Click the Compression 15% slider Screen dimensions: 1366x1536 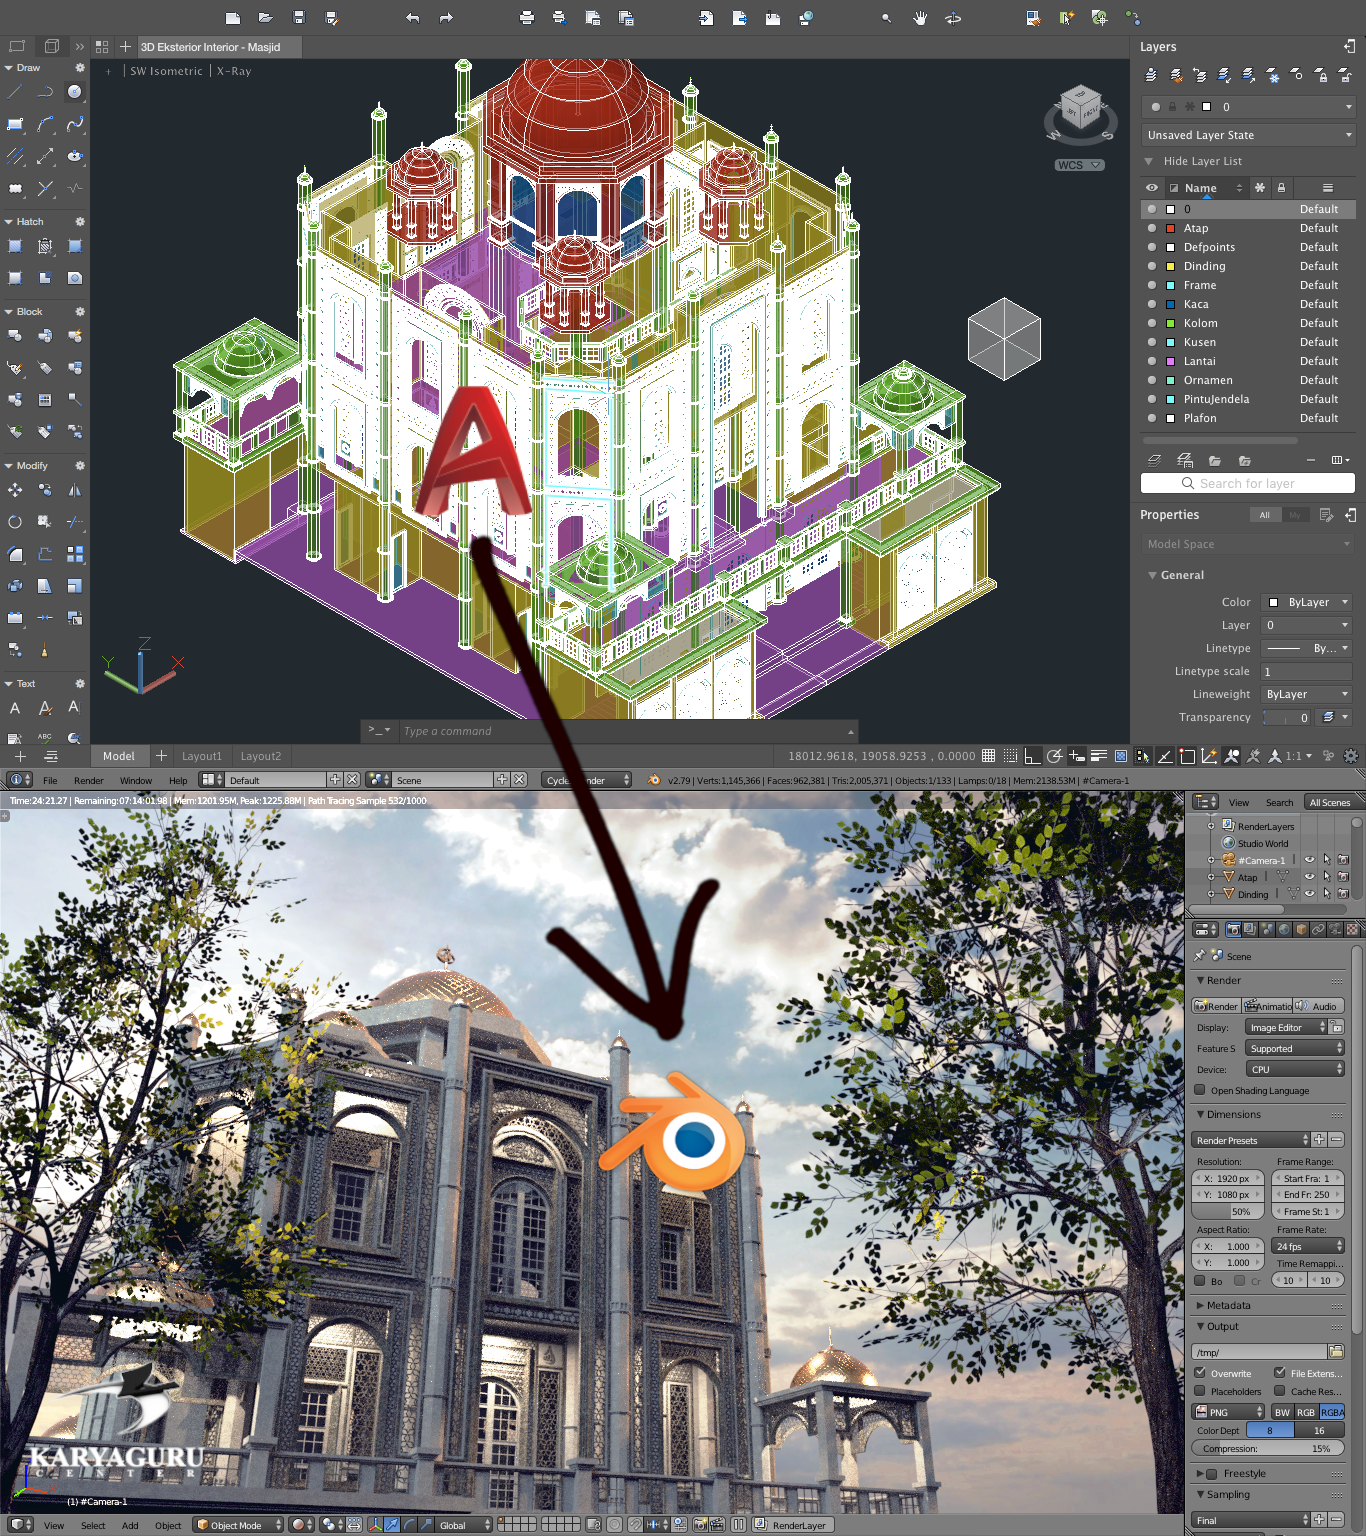[1268, 1448]
